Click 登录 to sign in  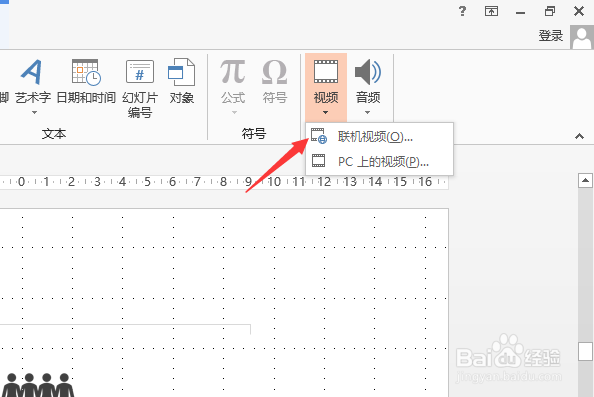[x=551, y=36]
